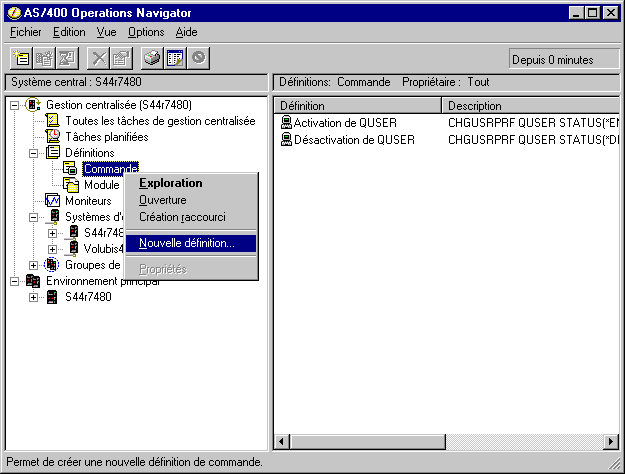Choose Ouverture in the context menu

point(191,200)
